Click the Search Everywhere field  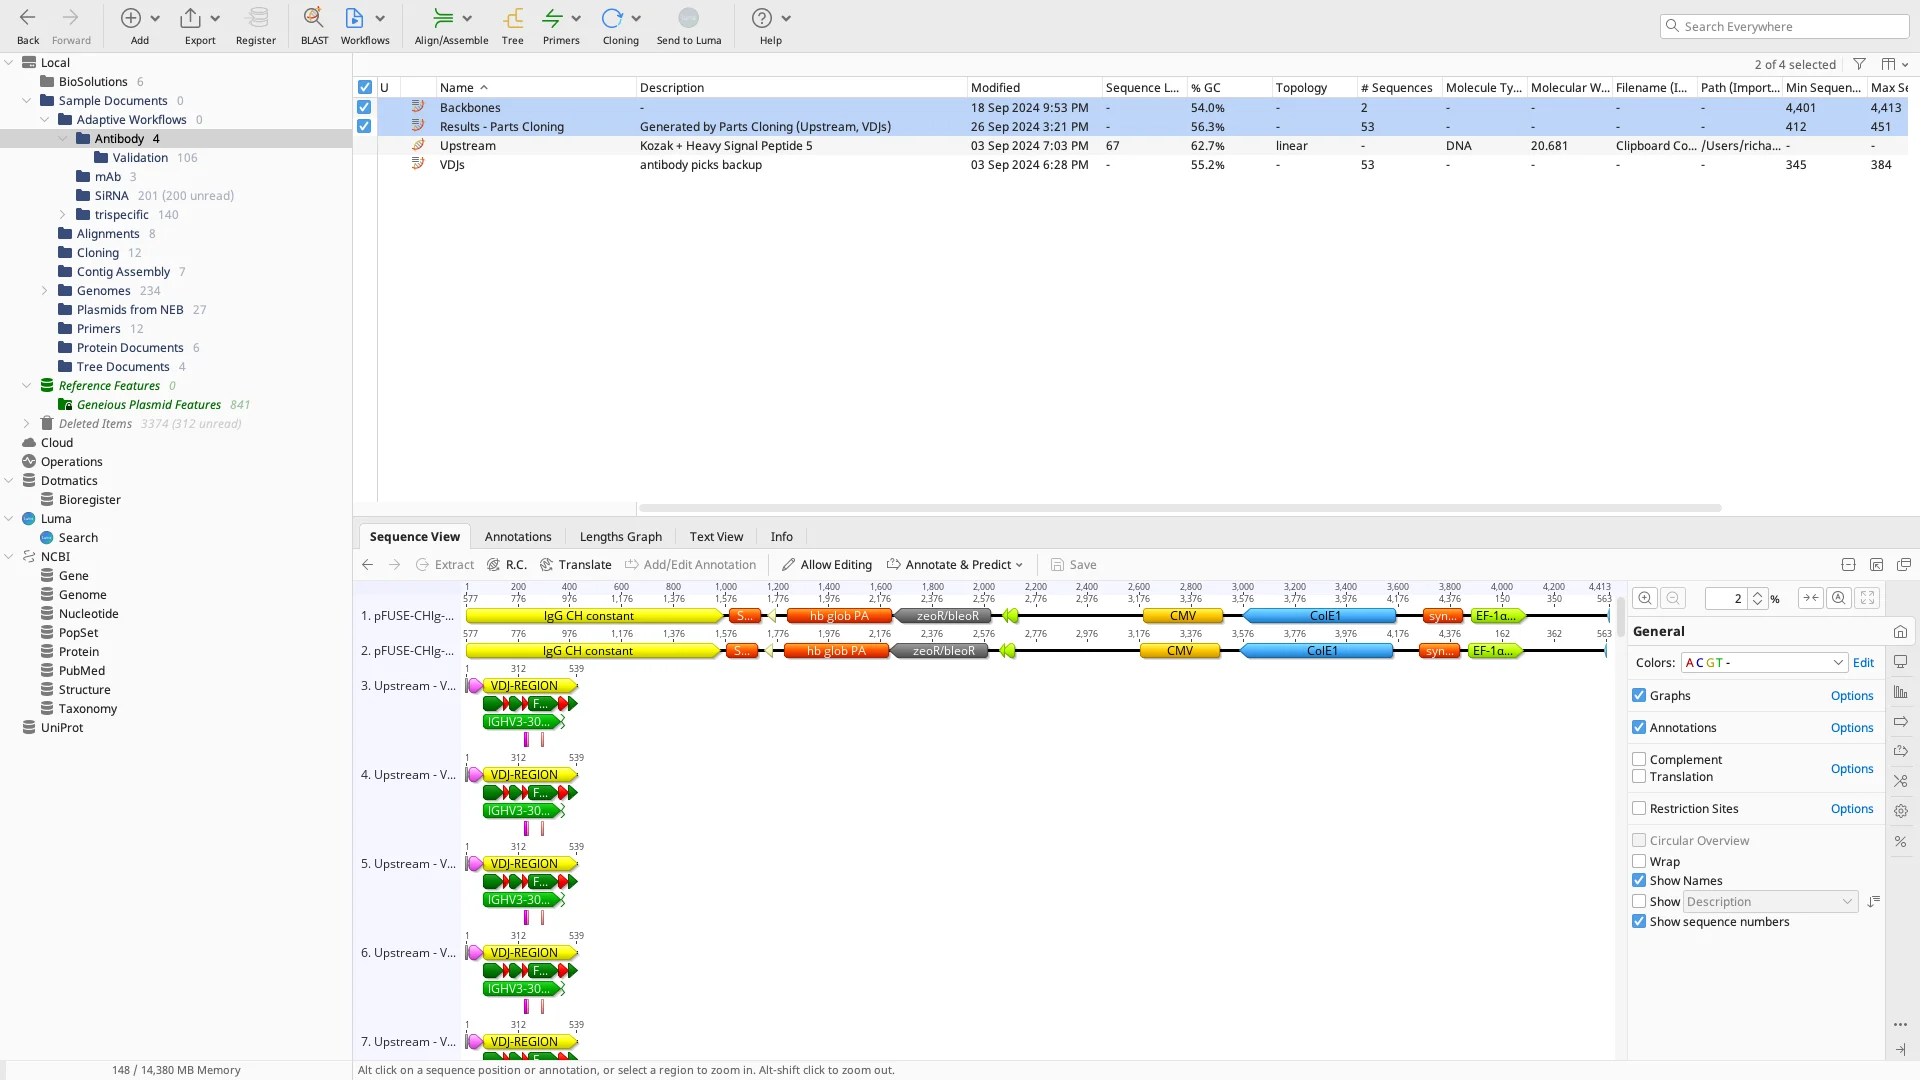tap(1785, 26)
